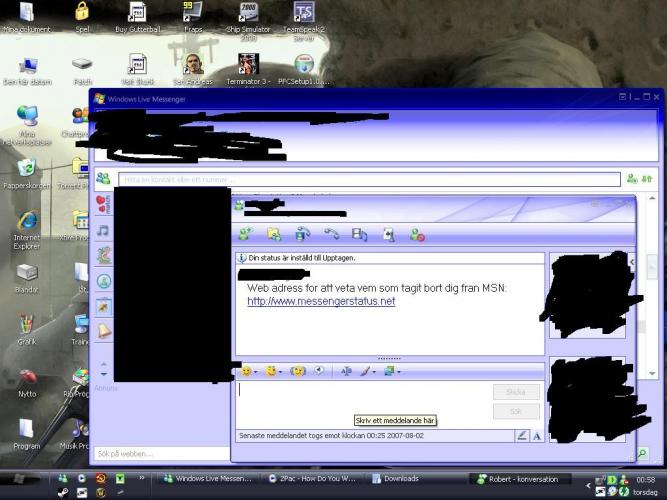Open the Nytto desktop icon
The width and height of the screenshot is (667, 500).
[27, 382]
